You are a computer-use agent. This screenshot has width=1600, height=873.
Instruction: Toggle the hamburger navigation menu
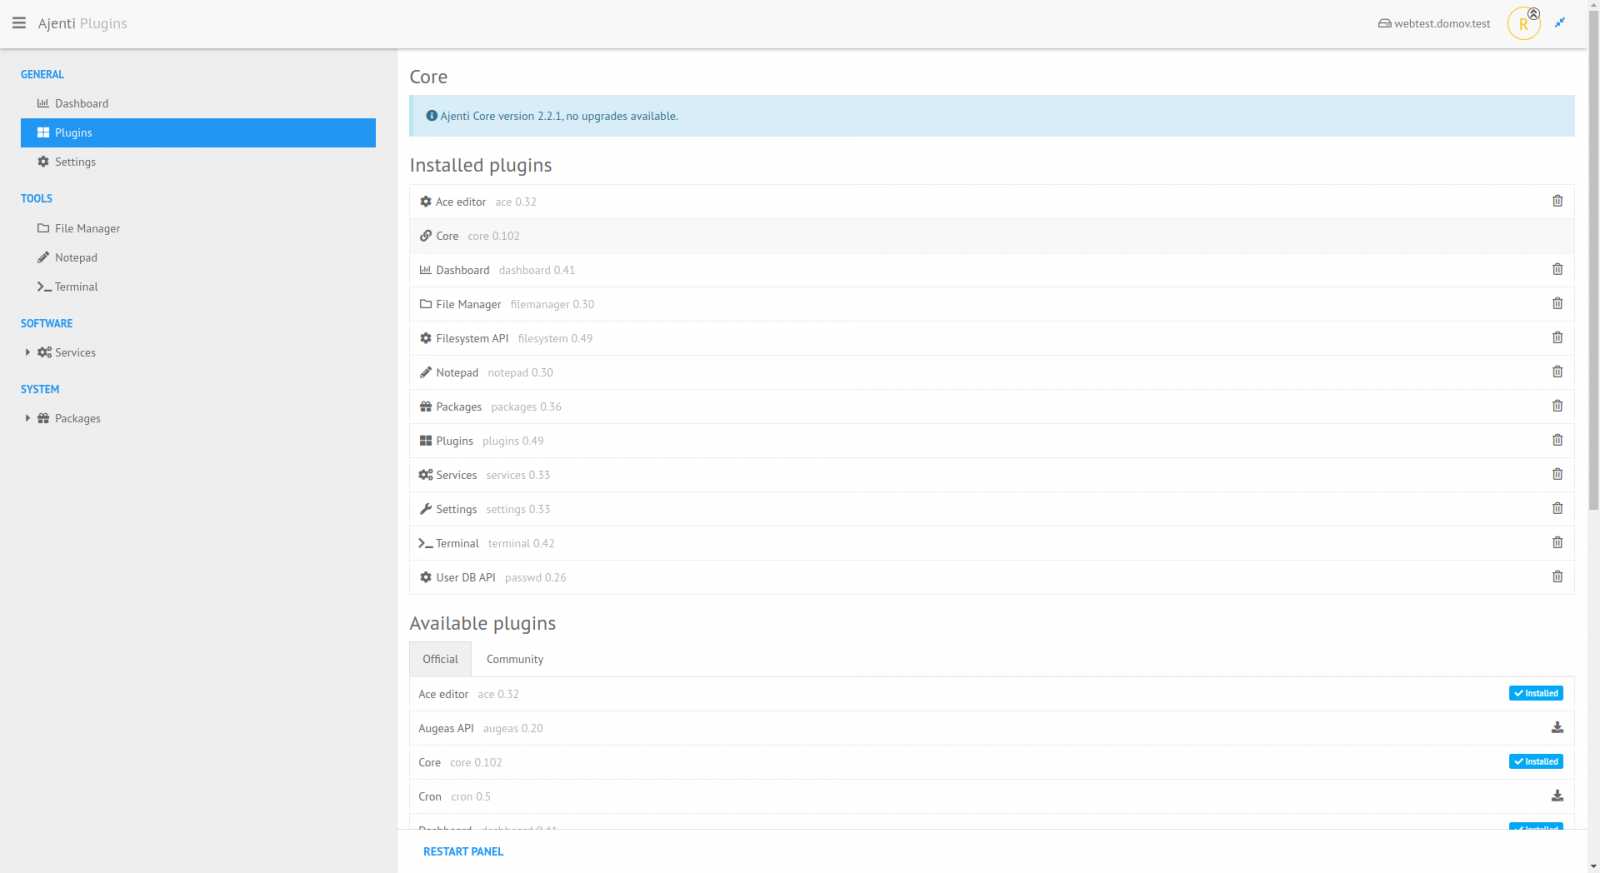(19, 23)
